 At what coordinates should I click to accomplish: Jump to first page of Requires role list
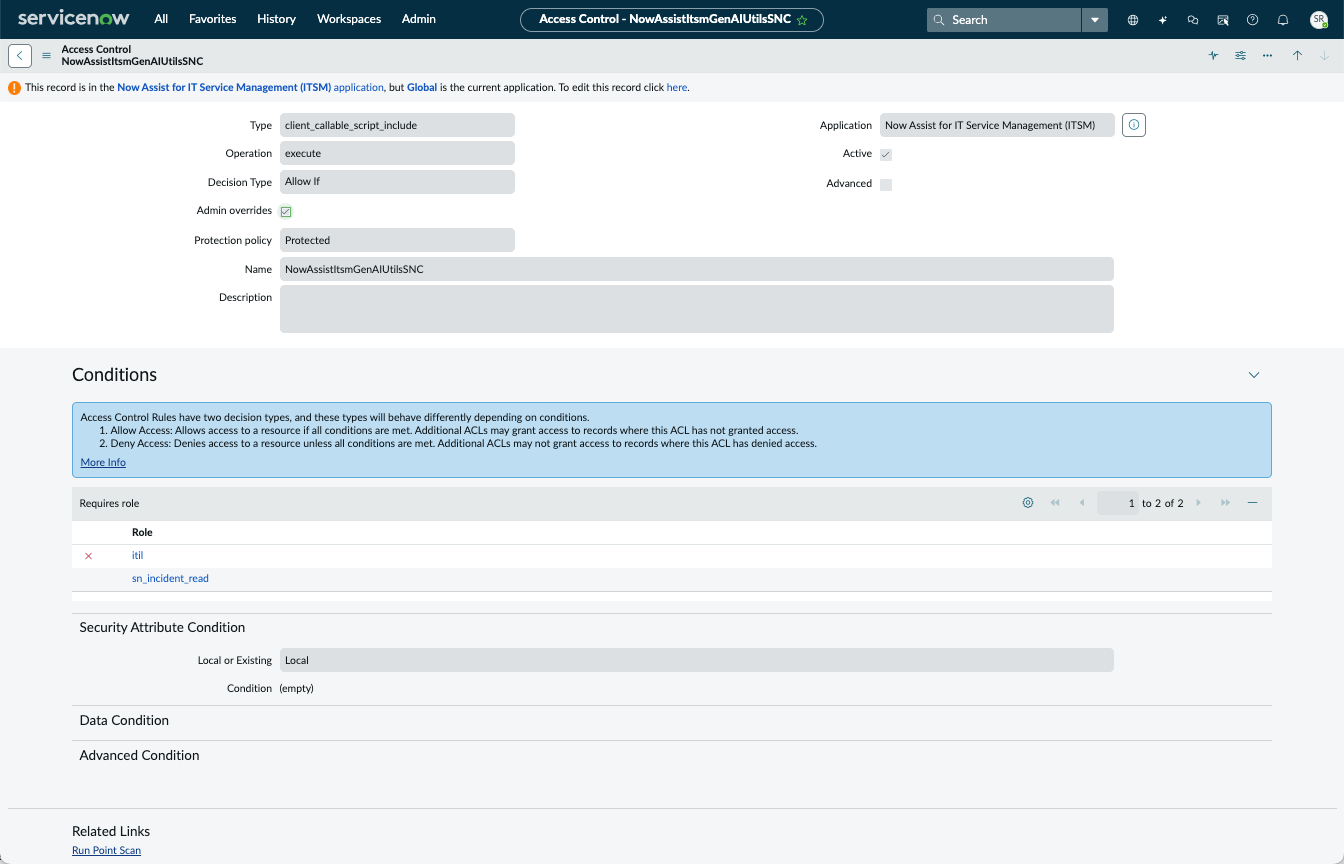1055,503
